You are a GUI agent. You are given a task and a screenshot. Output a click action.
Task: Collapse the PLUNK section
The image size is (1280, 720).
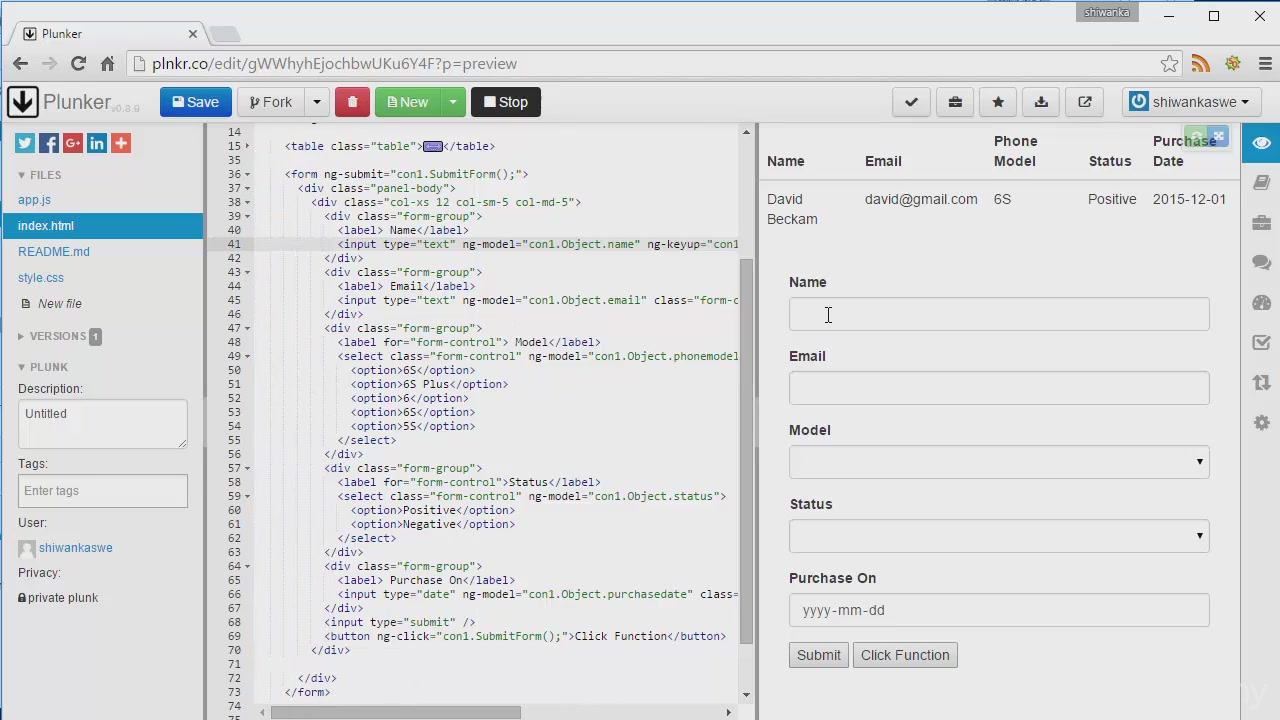[x=43, y=367]
